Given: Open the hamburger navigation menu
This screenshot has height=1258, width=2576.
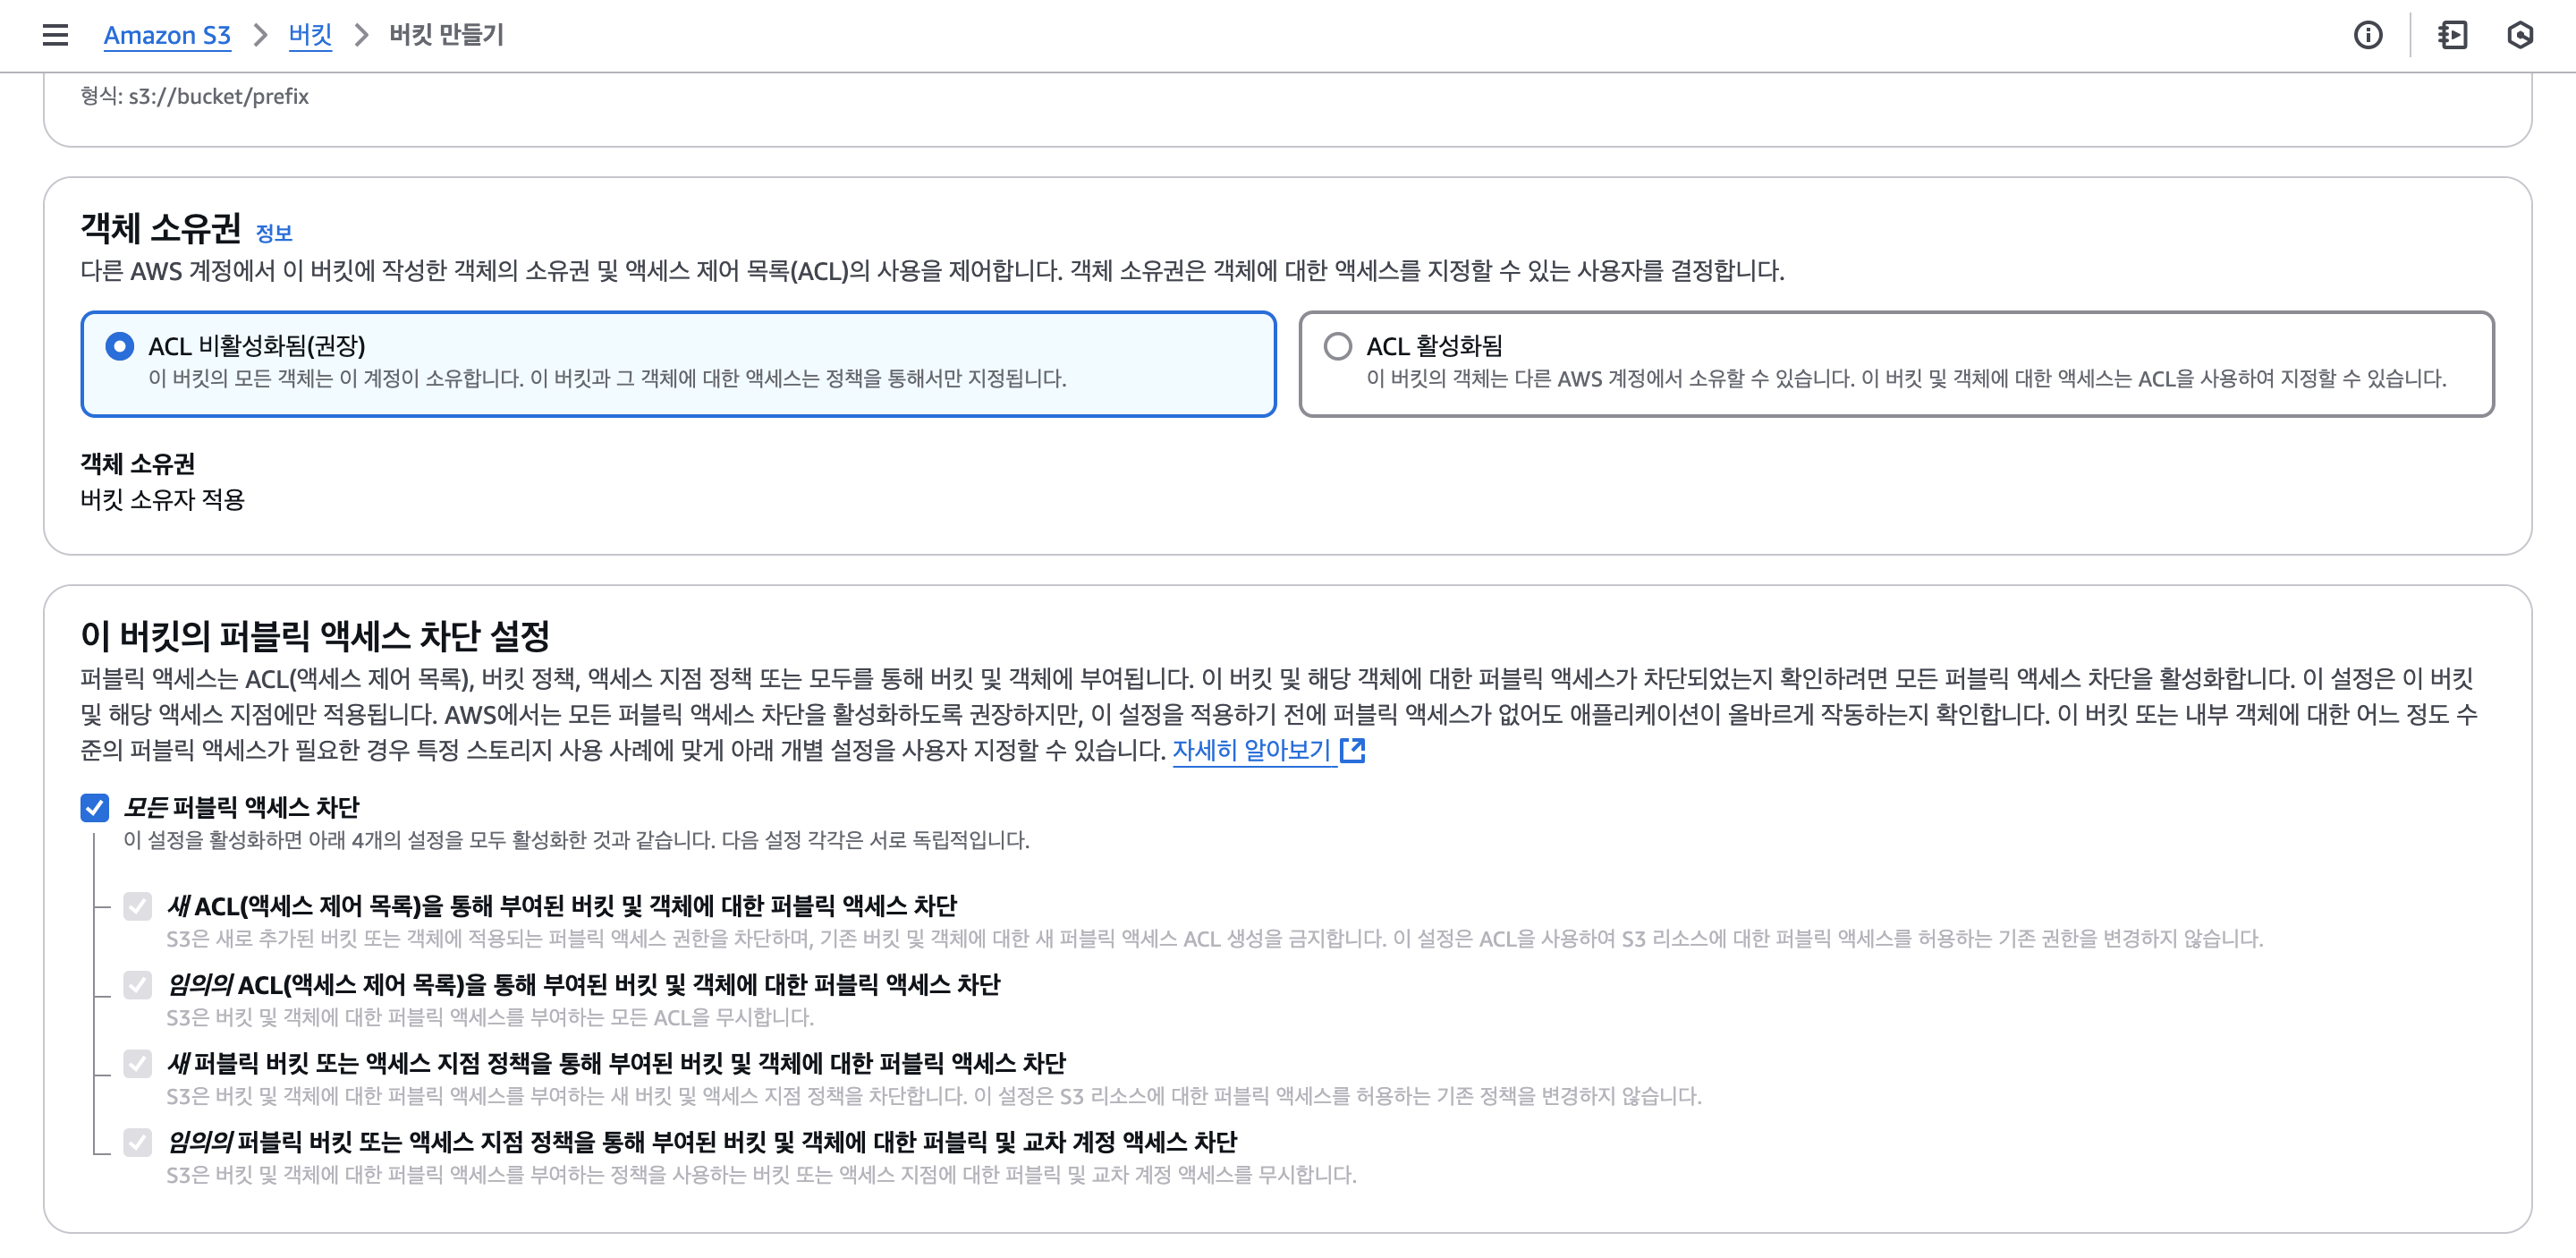Looking at the screenshot, I should [55, 35].
